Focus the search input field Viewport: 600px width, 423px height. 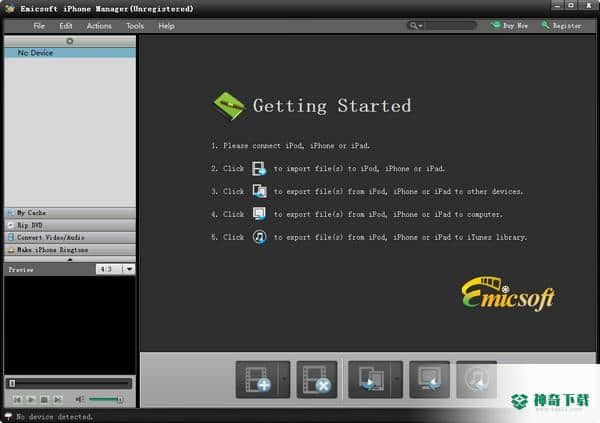[450, 26]
